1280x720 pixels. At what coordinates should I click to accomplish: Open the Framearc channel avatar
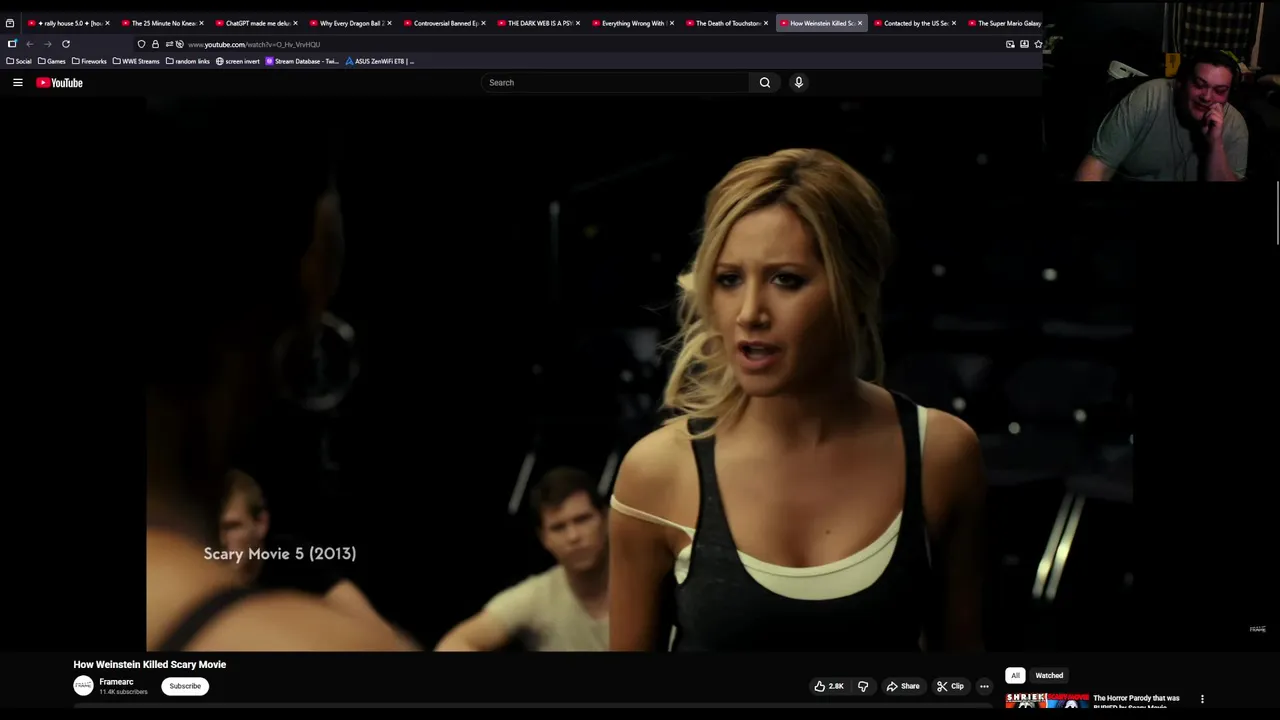[x=83, y=686]
